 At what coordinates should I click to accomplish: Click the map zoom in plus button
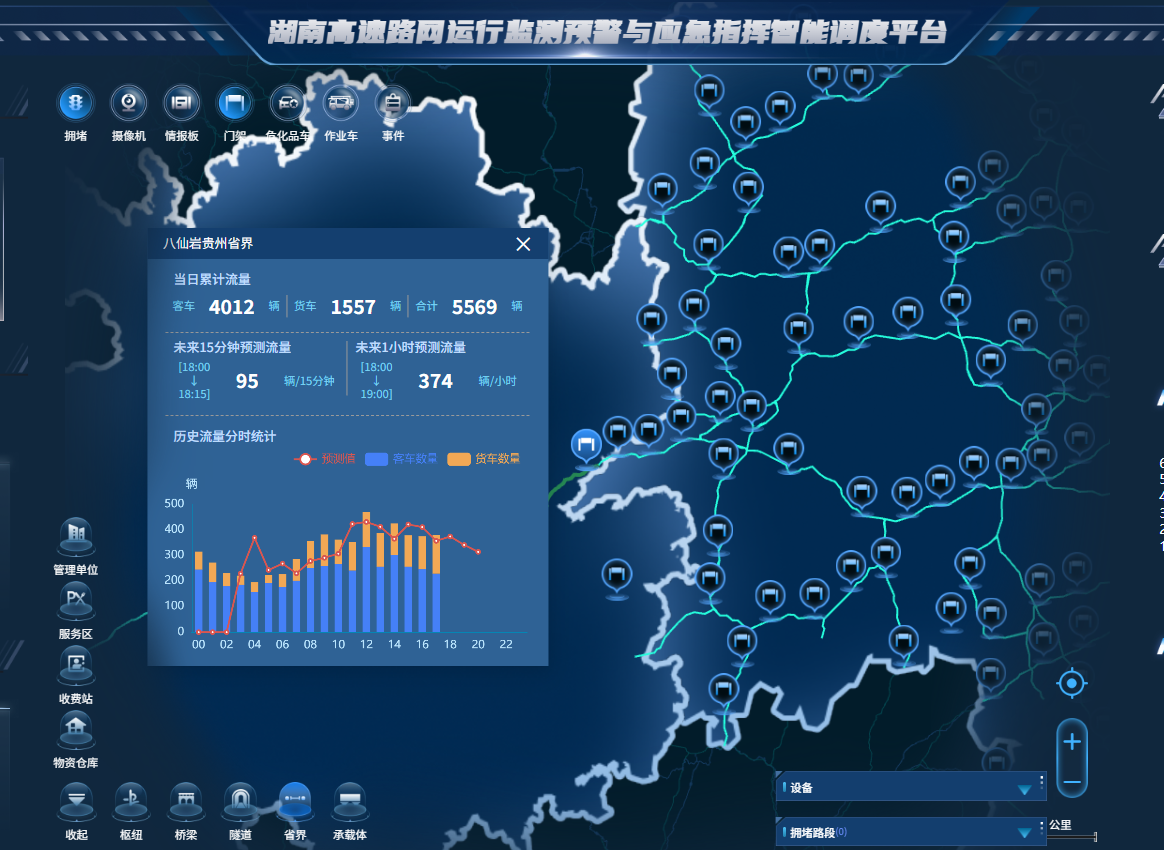(1072, 742)
